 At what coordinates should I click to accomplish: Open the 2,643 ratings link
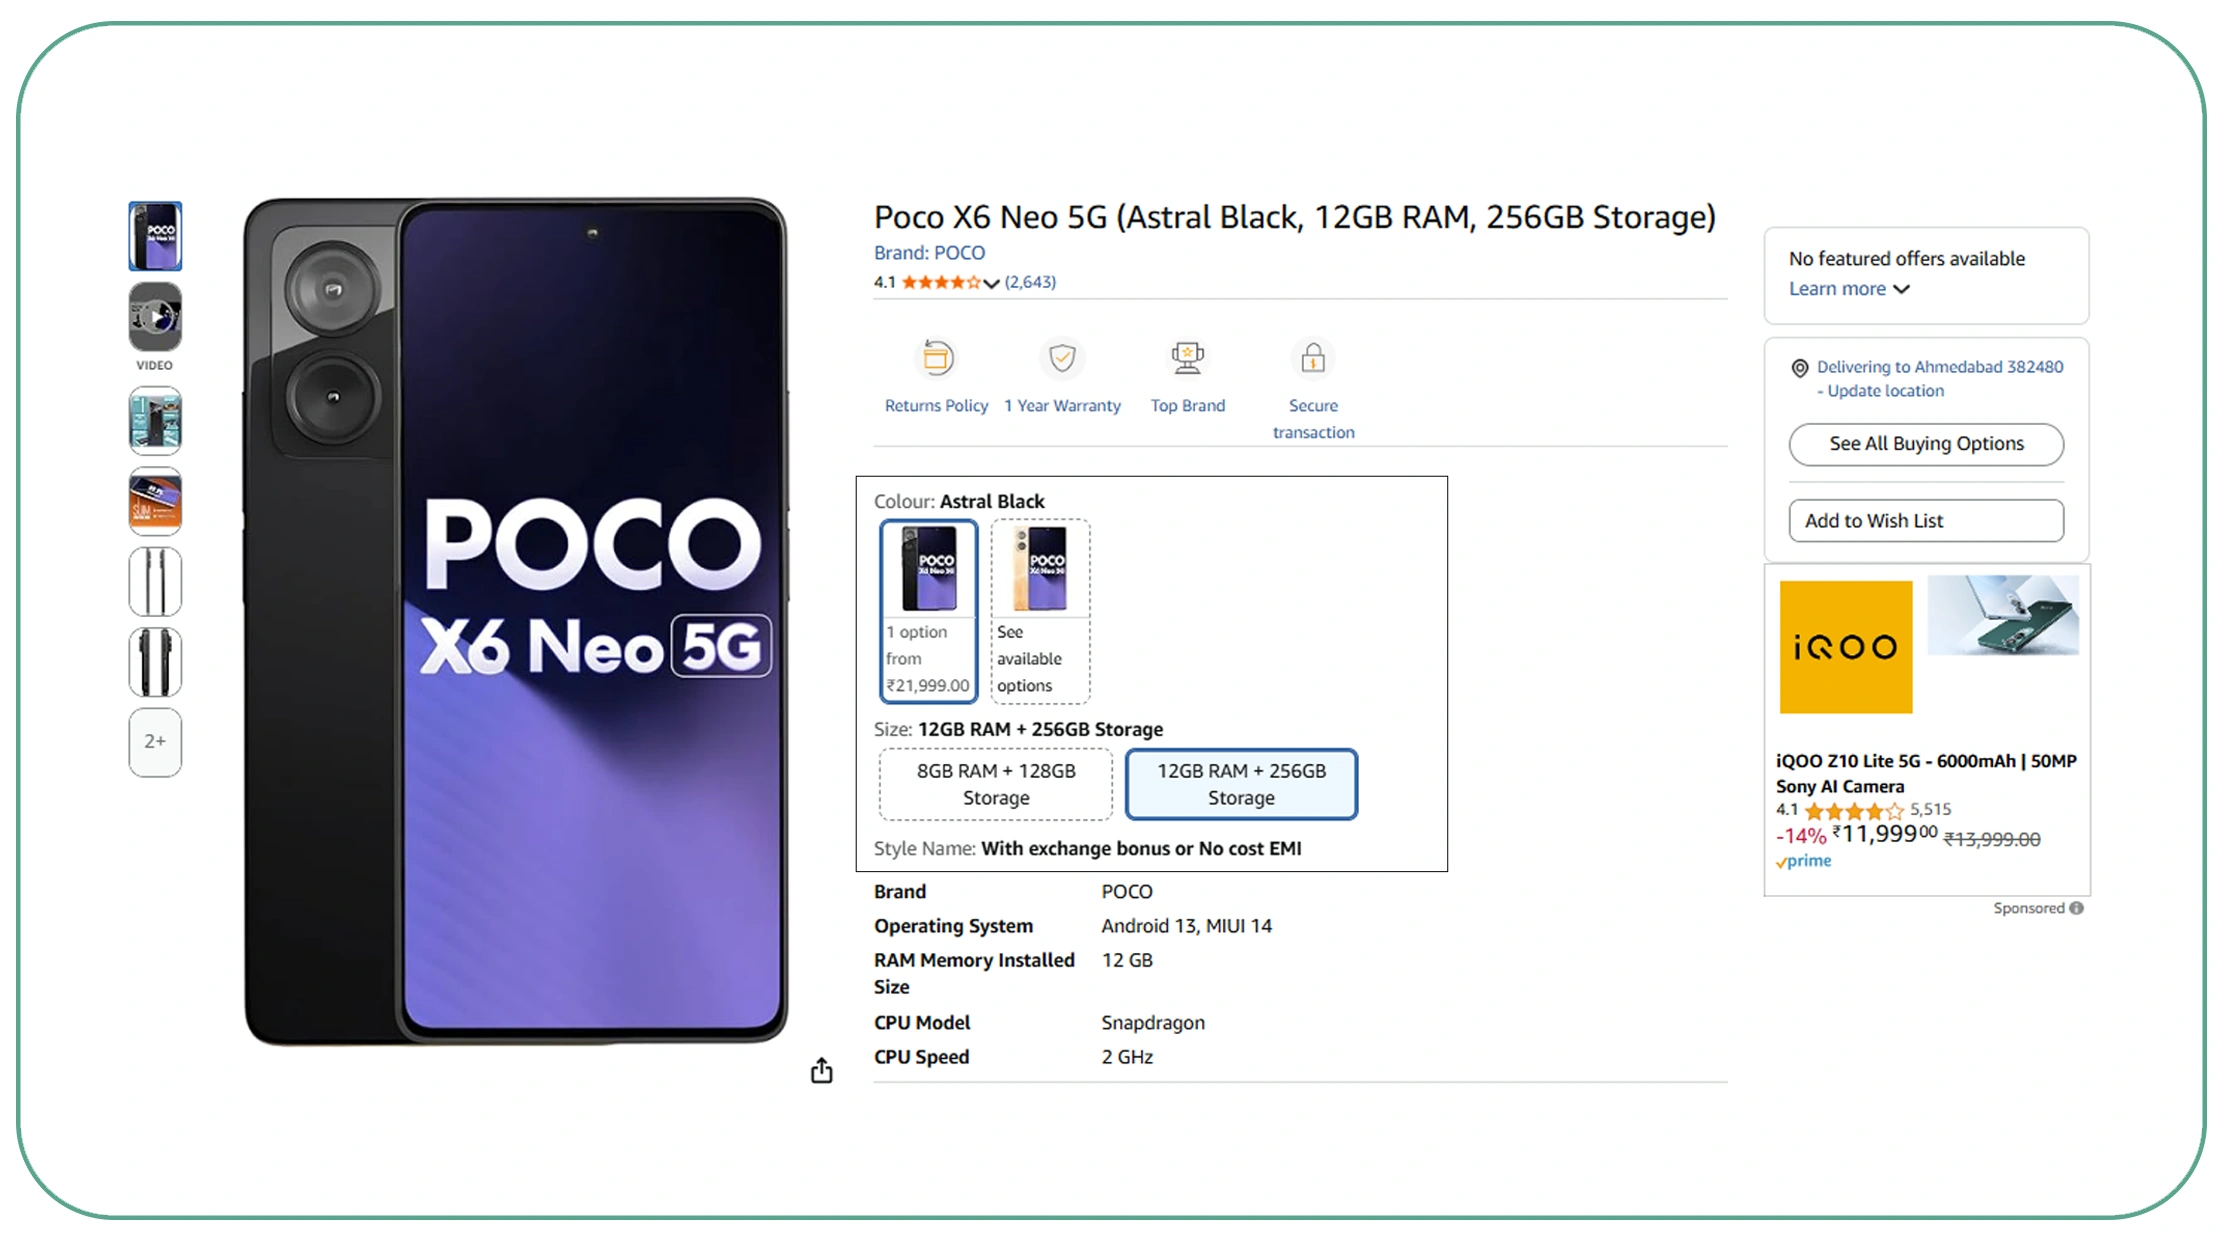[1030, 282]
